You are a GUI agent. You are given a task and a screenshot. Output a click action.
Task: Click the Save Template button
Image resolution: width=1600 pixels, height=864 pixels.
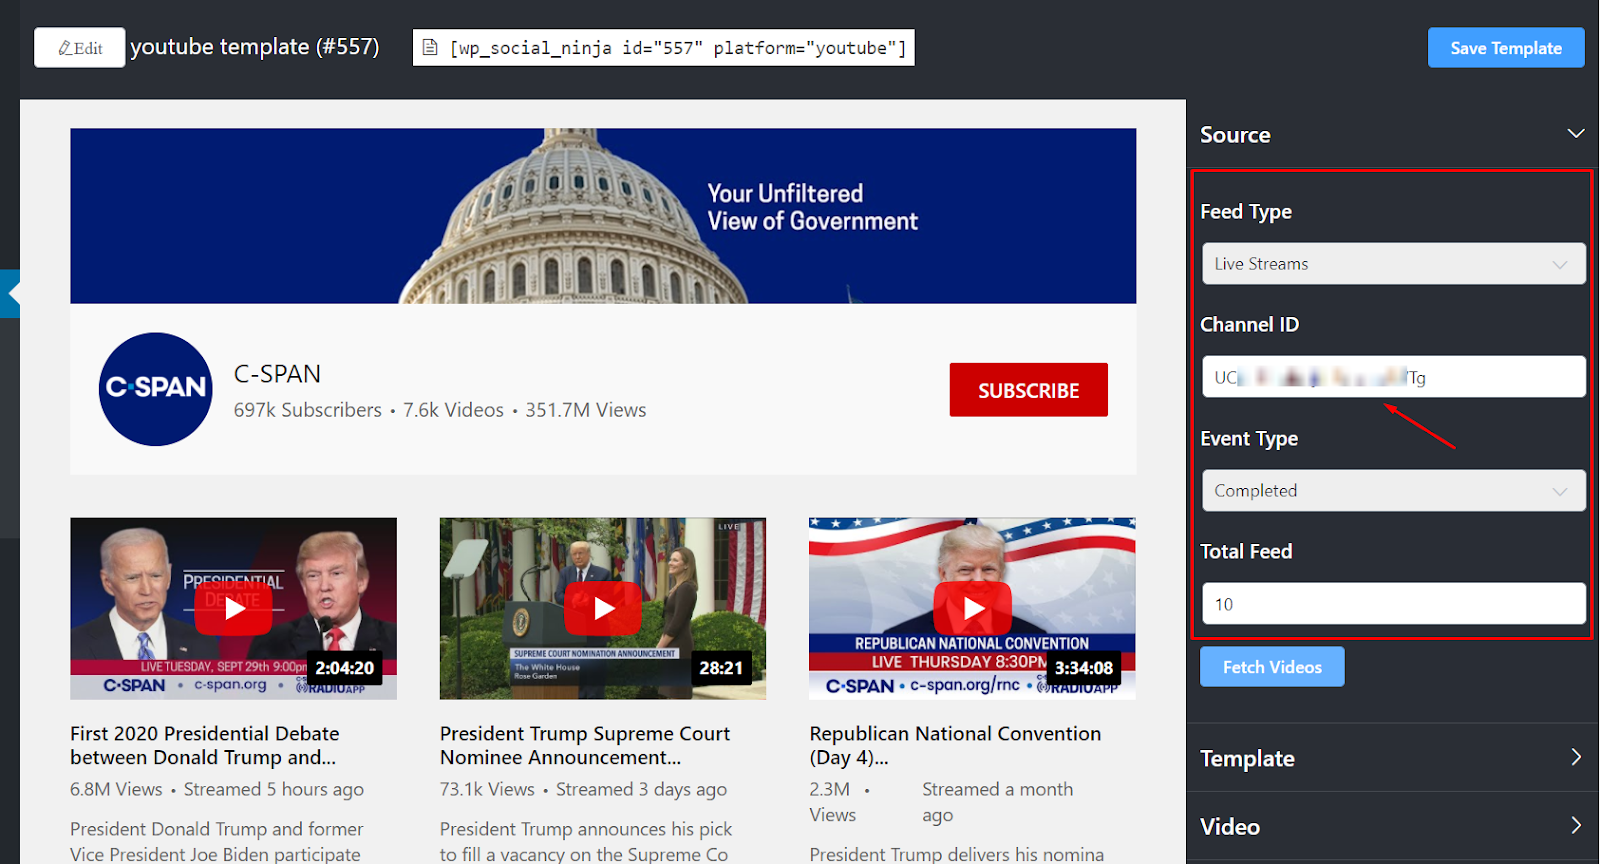click(x=1506, y=47)
